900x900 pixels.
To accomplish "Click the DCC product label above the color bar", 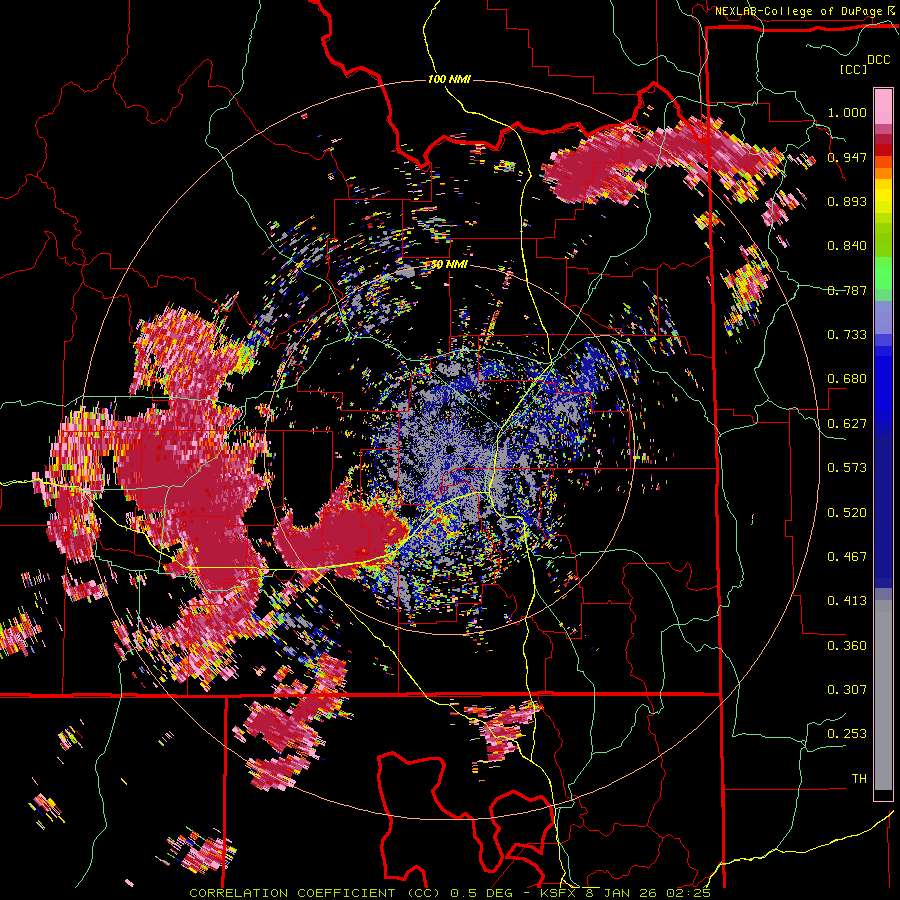I will (x=879, y=60).
